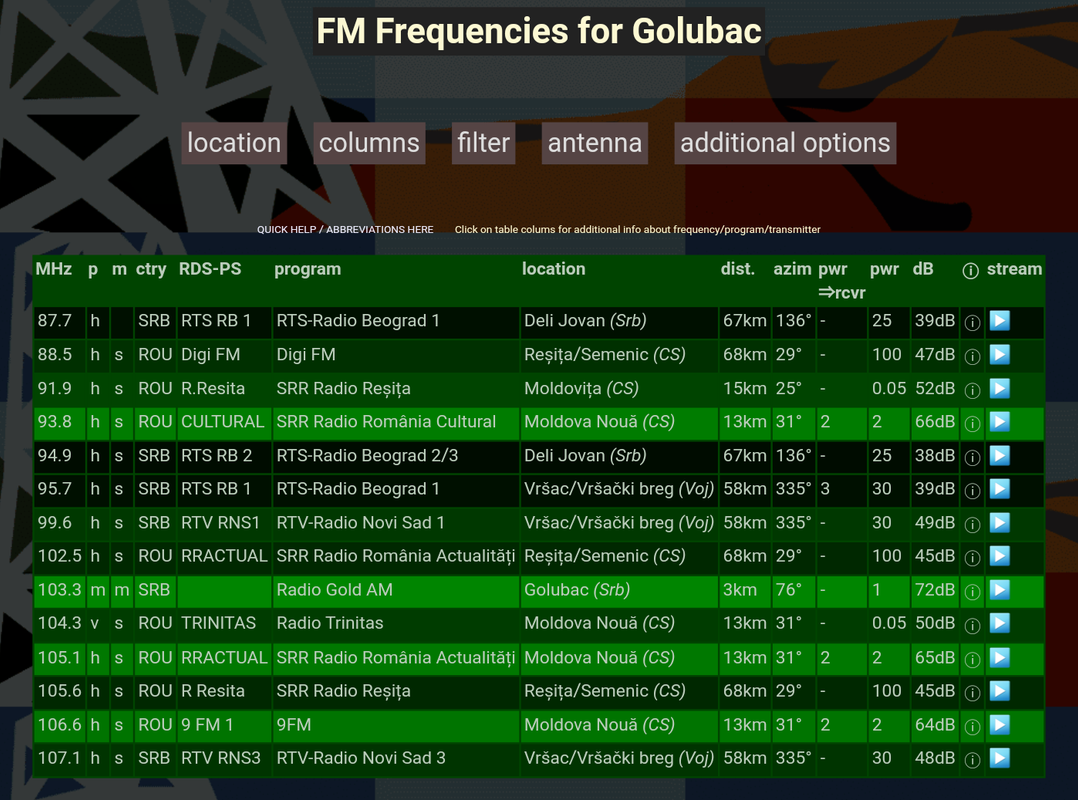The height and width of the screenshot is (800, 1078).
Task: Click program cell Digi FM
Action: coord(395,355)
